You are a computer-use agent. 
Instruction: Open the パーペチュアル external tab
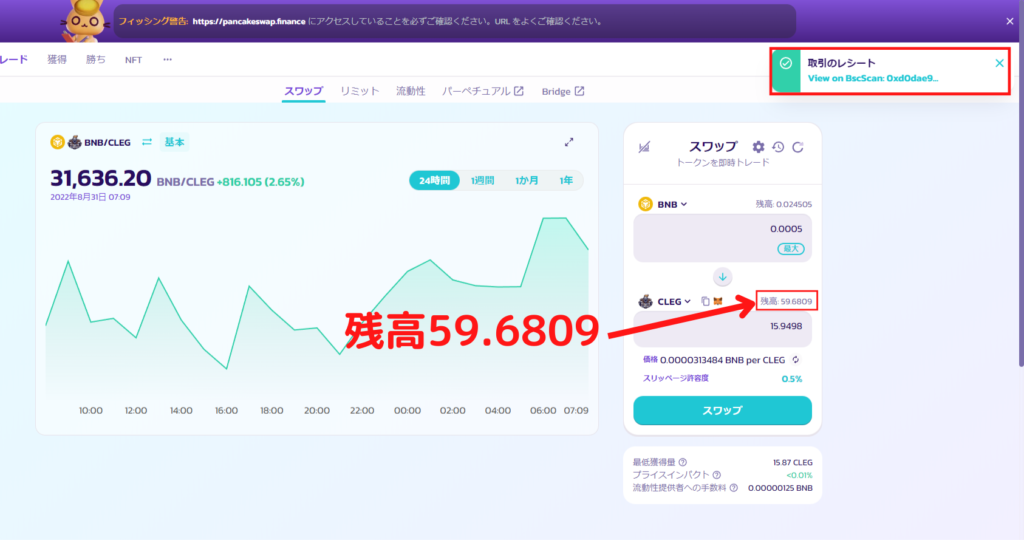483,91
